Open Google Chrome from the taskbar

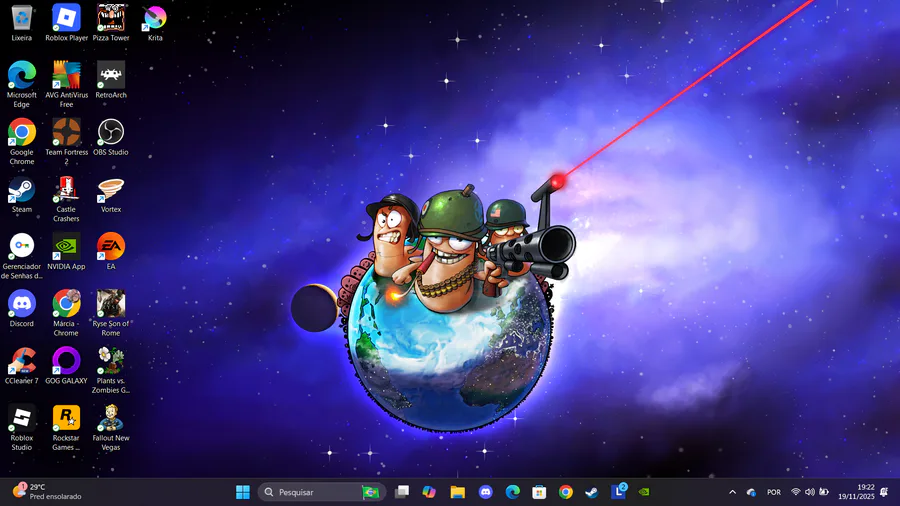pos(566,492)
